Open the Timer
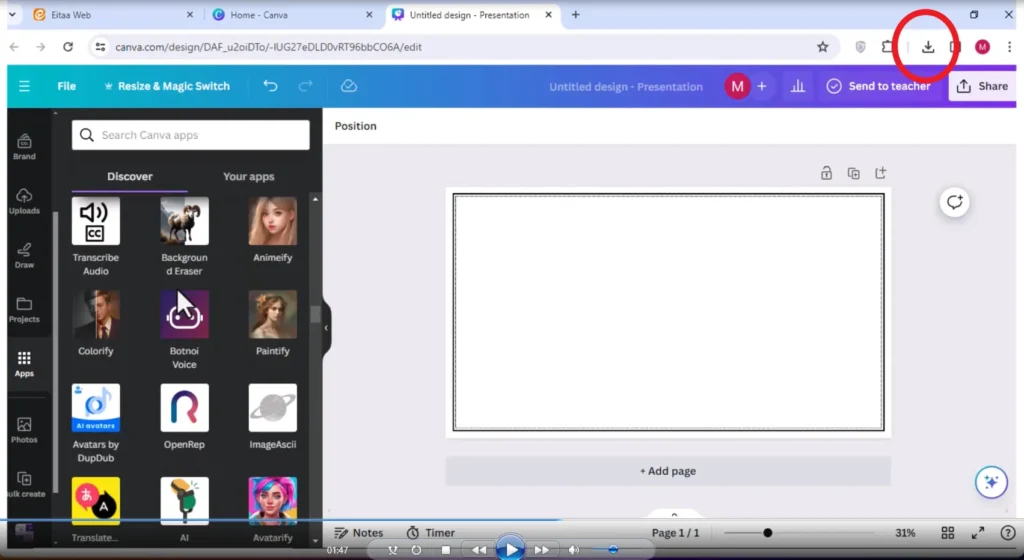This screenshot has height=560, width=1024. [430, 533]
